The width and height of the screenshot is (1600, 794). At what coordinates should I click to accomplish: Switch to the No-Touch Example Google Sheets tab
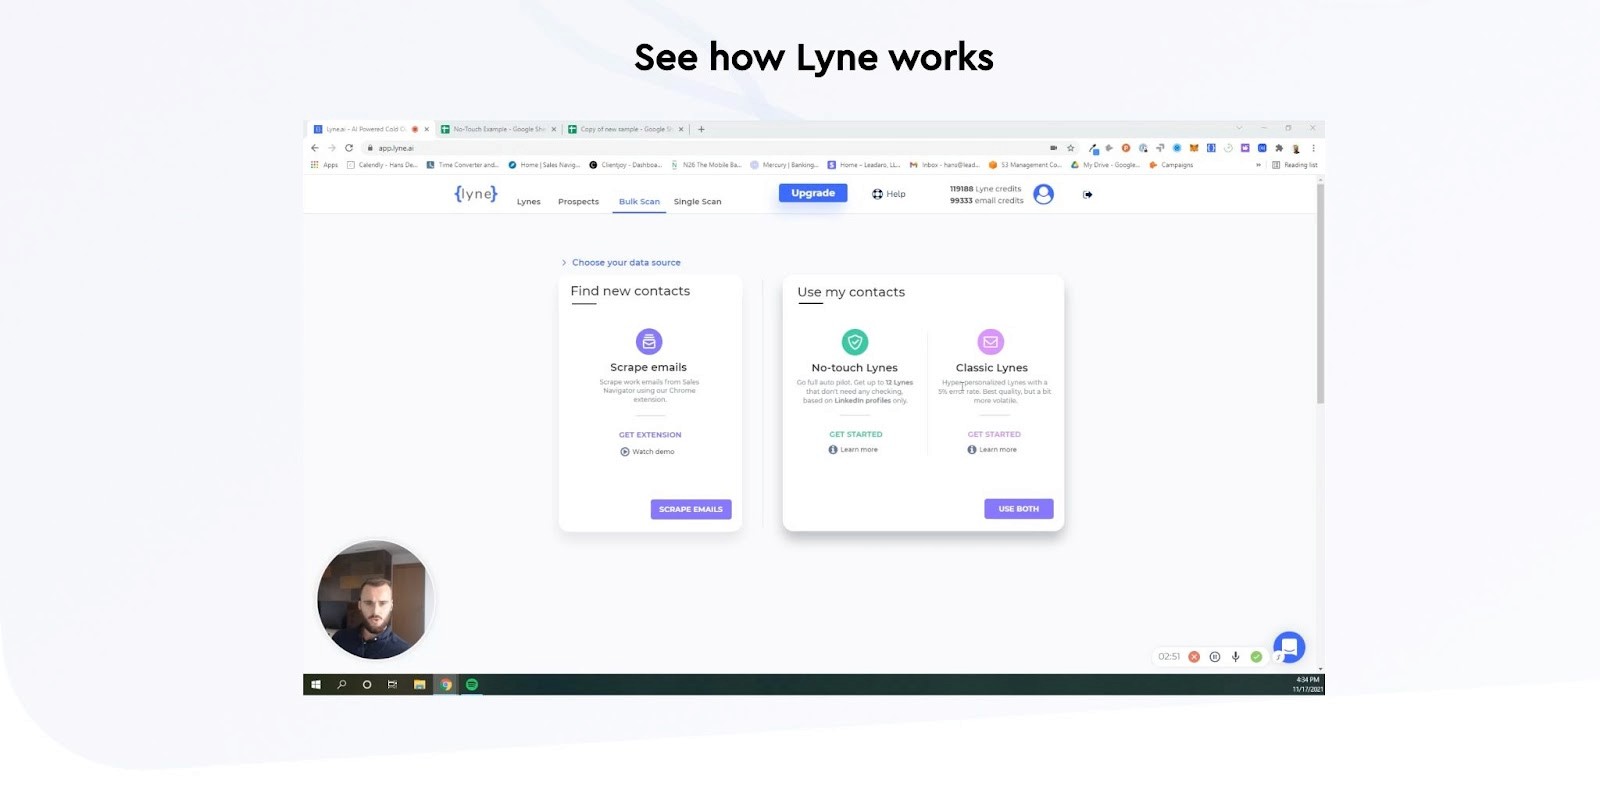(x=499, y=129)
